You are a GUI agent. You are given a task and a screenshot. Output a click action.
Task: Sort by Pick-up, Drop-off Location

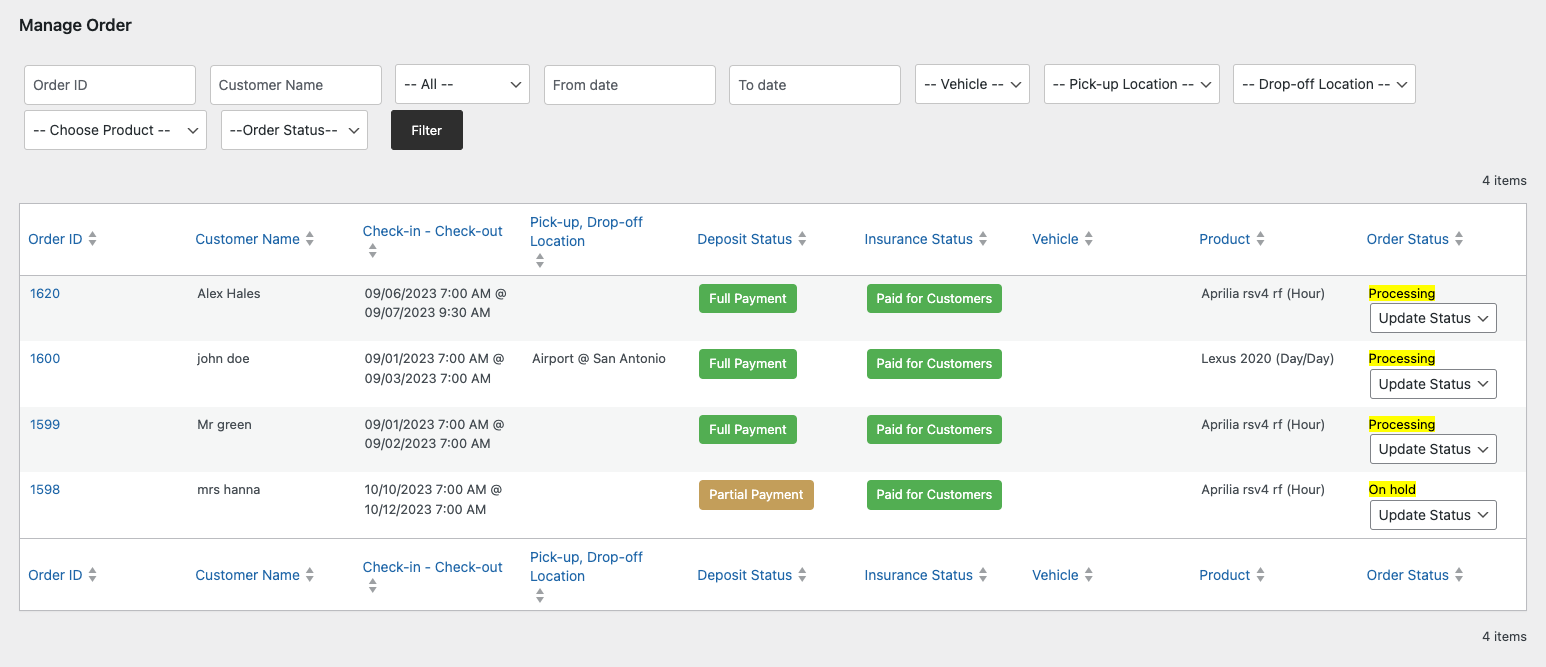[x=584, y=231]
